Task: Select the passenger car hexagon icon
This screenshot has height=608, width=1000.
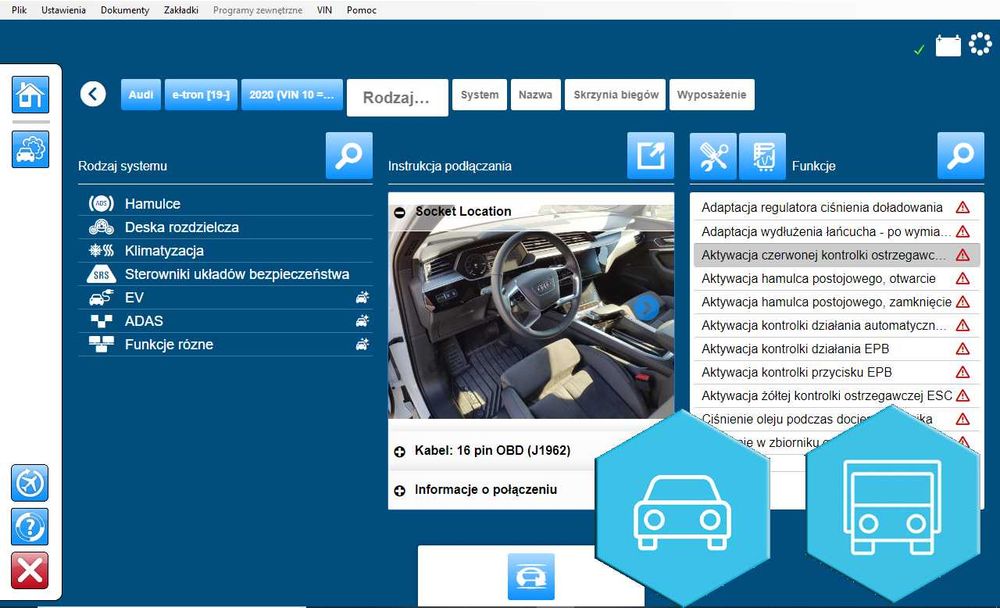Action: point(683,508)
